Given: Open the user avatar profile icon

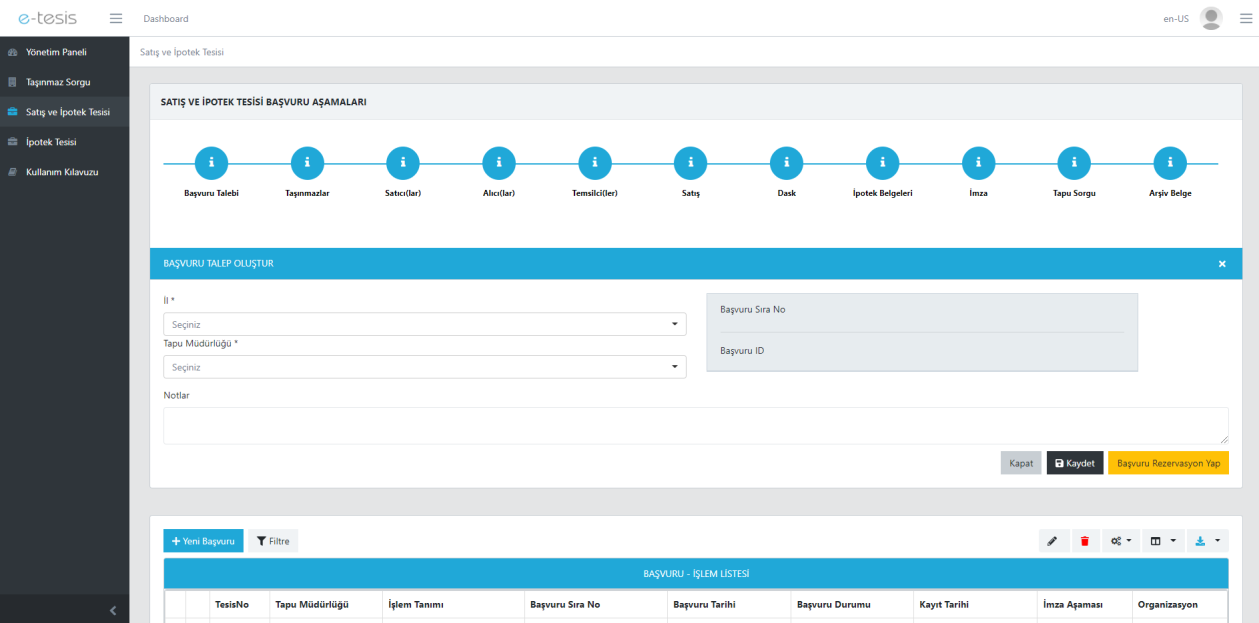Looking at the screenshot, I should pyautogui.click(x=1211, y=19).
